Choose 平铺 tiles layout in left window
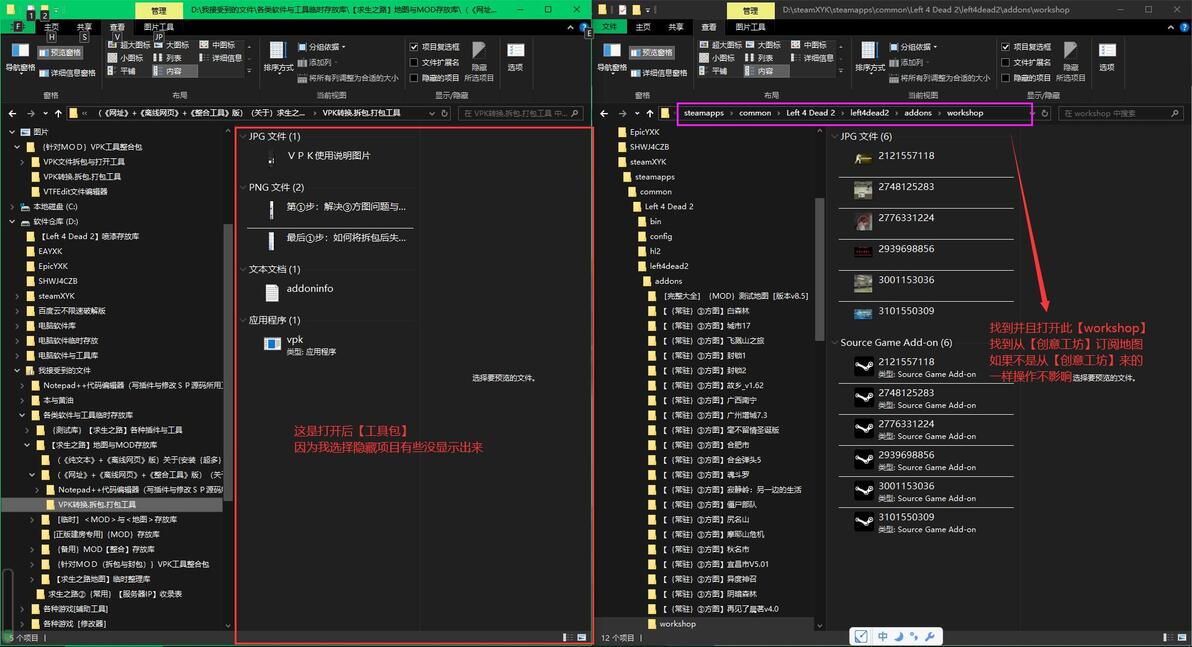Viewport: 1192px width, 647px height. tap(122, 71)
